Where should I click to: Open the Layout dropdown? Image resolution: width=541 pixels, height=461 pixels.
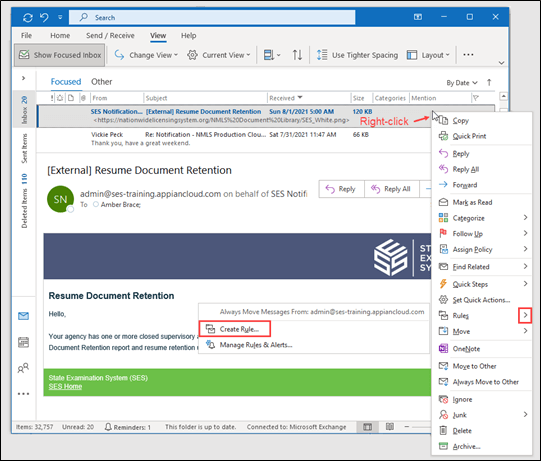[428, 55]
